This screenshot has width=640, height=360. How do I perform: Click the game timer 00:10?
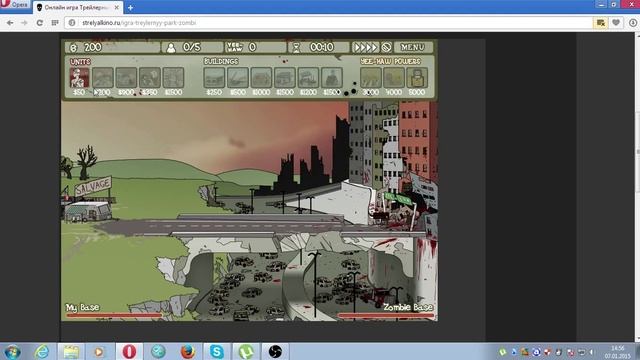coord(319,47)
